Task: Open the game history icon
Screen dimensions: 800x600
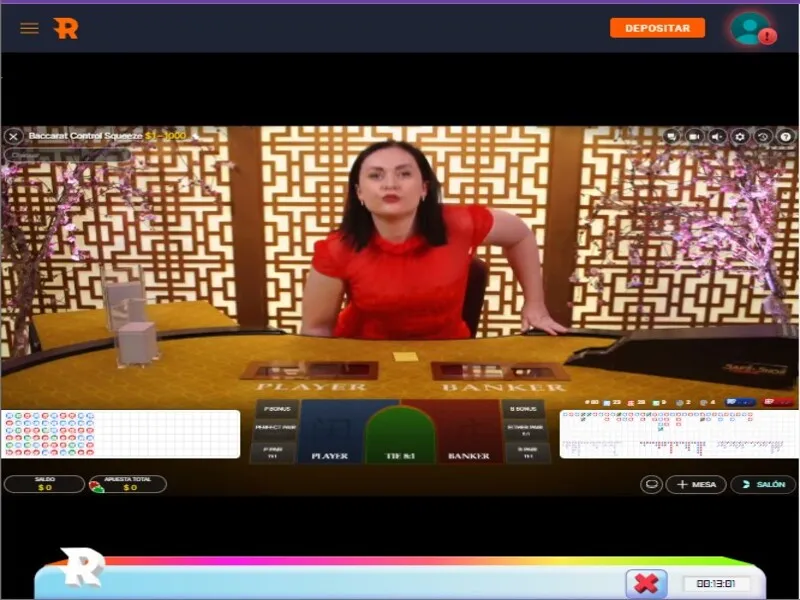Action: pos(763,137)
